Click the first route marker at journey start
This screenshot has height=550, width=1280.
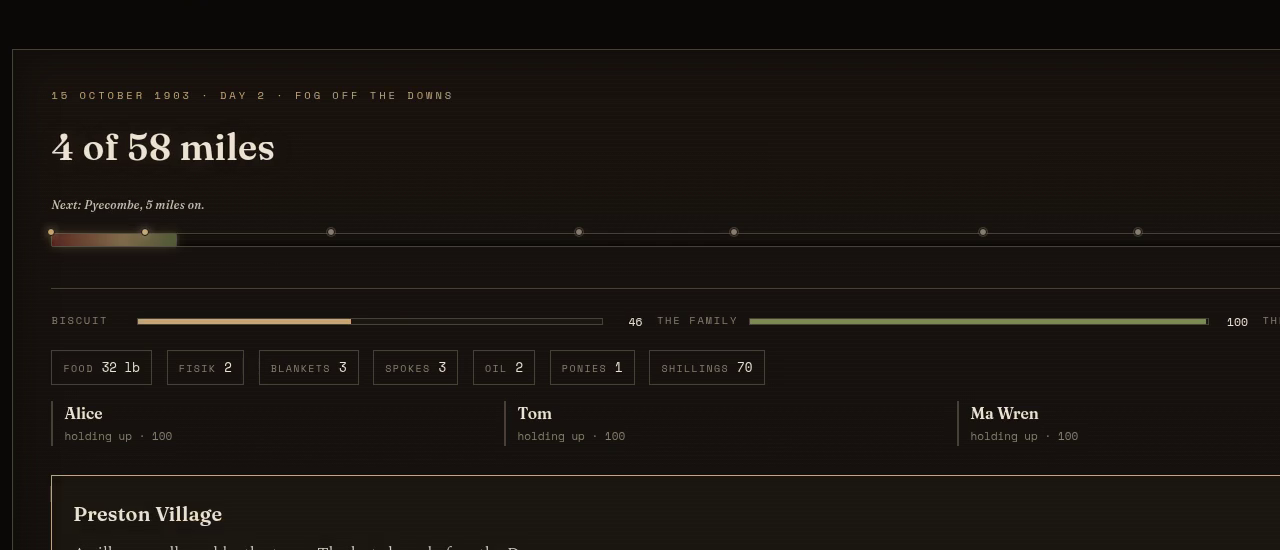(51, 232)
